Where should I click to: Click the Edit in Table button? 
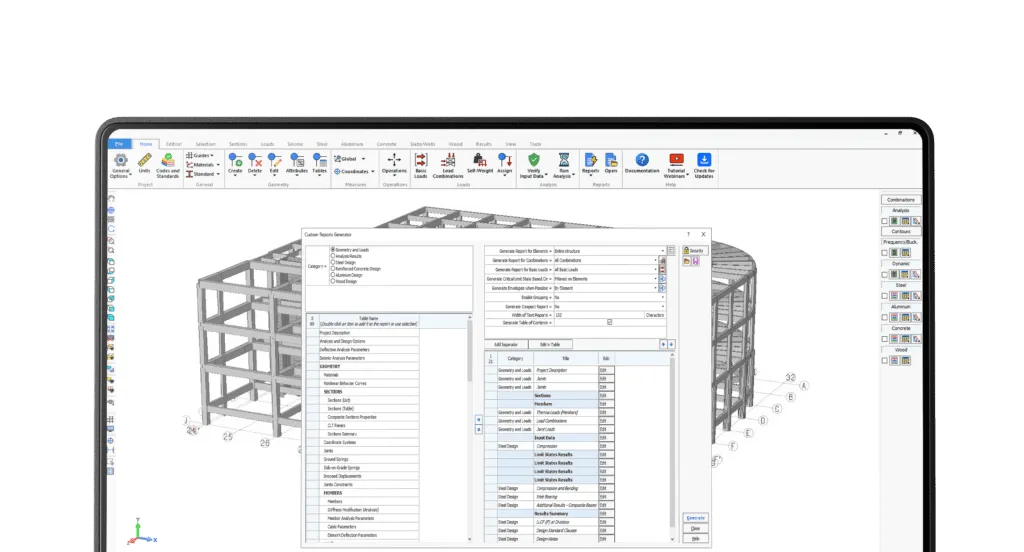pyautogui.click(x=550, y=344)
